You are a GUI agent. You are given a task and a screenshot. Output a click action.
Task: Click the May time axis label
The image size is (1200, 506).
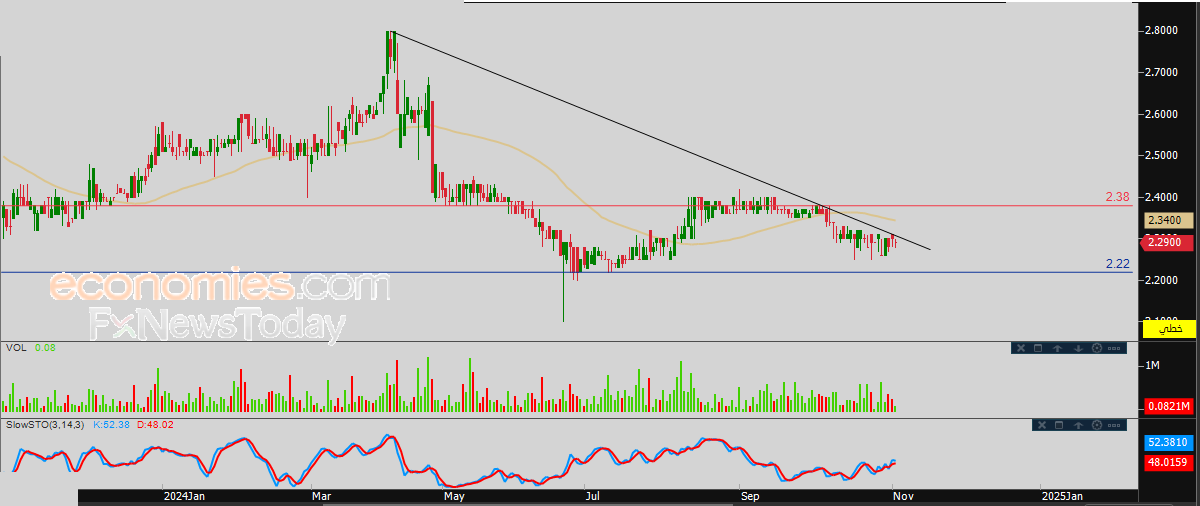tap(454, 496)
